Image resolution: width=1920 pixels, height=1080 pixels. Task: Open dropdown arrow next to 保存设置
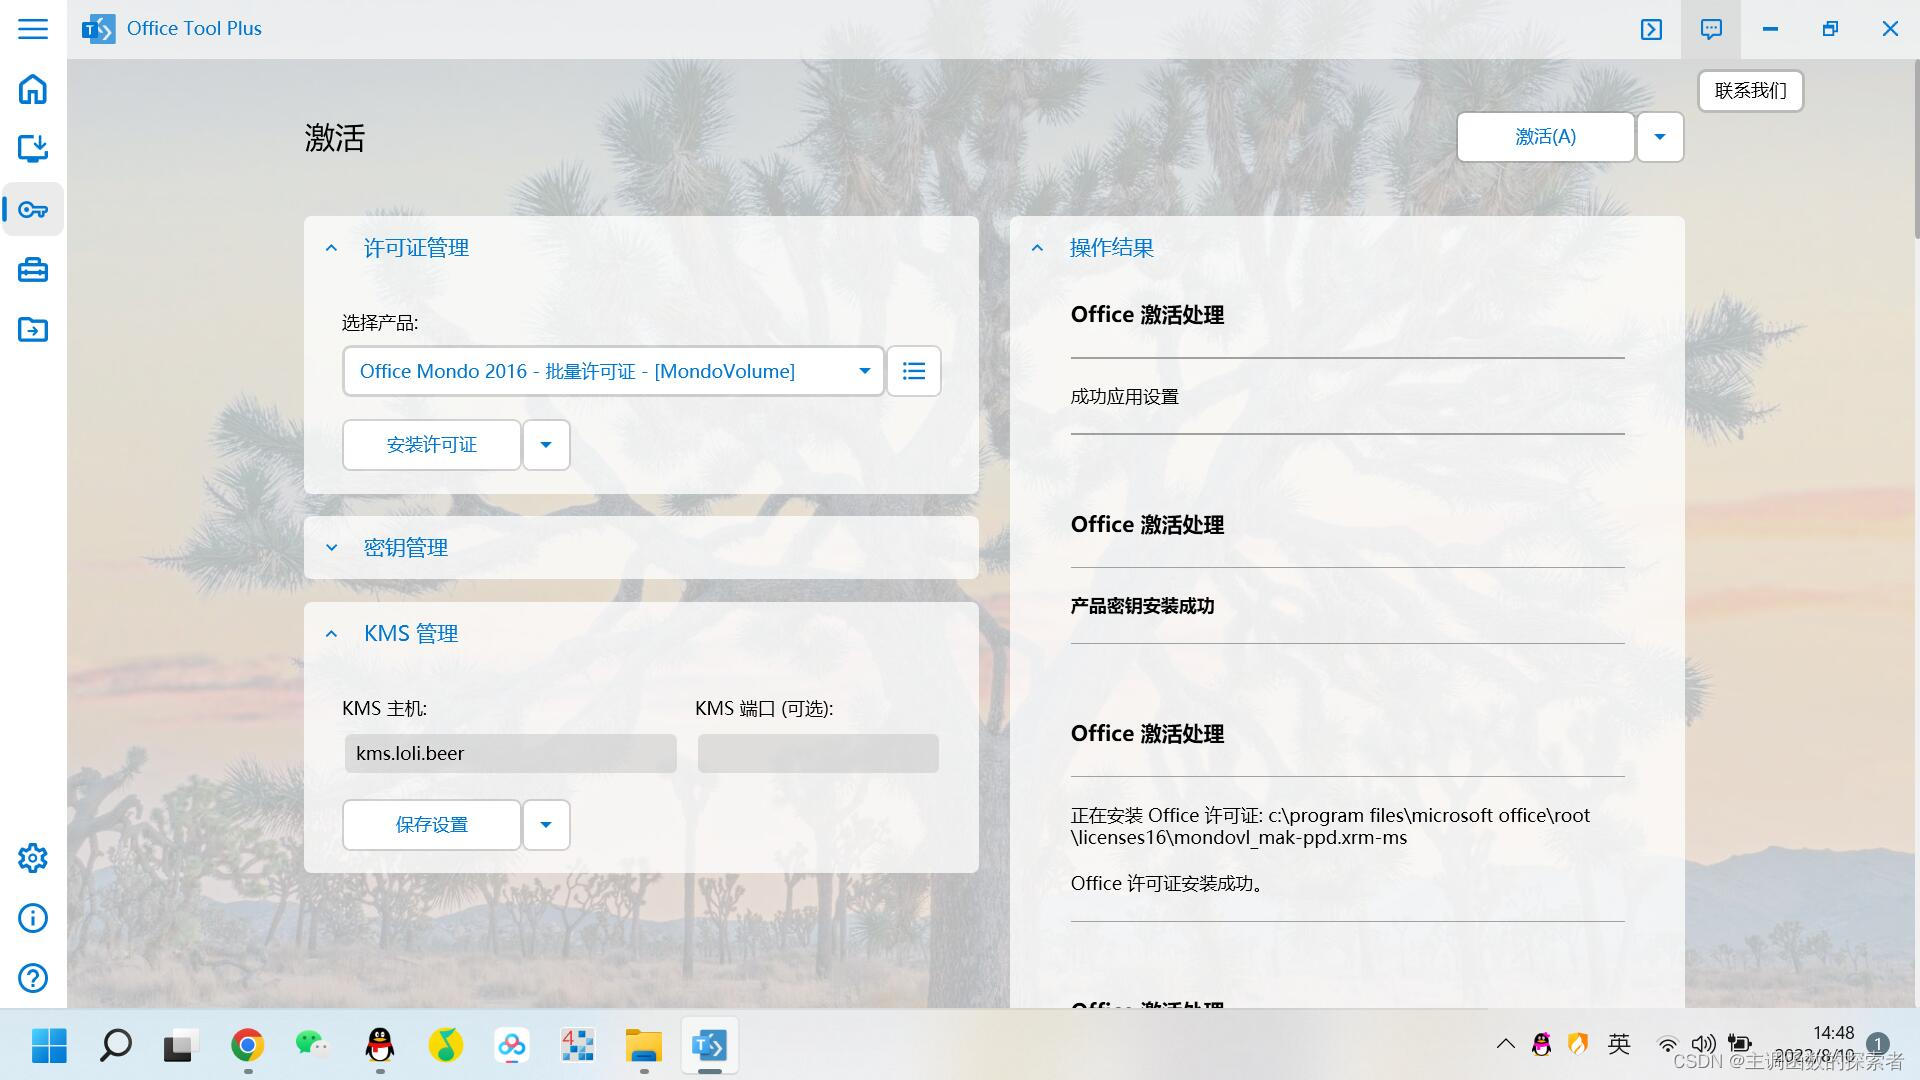pyautogui.click(x=546, y=825)
